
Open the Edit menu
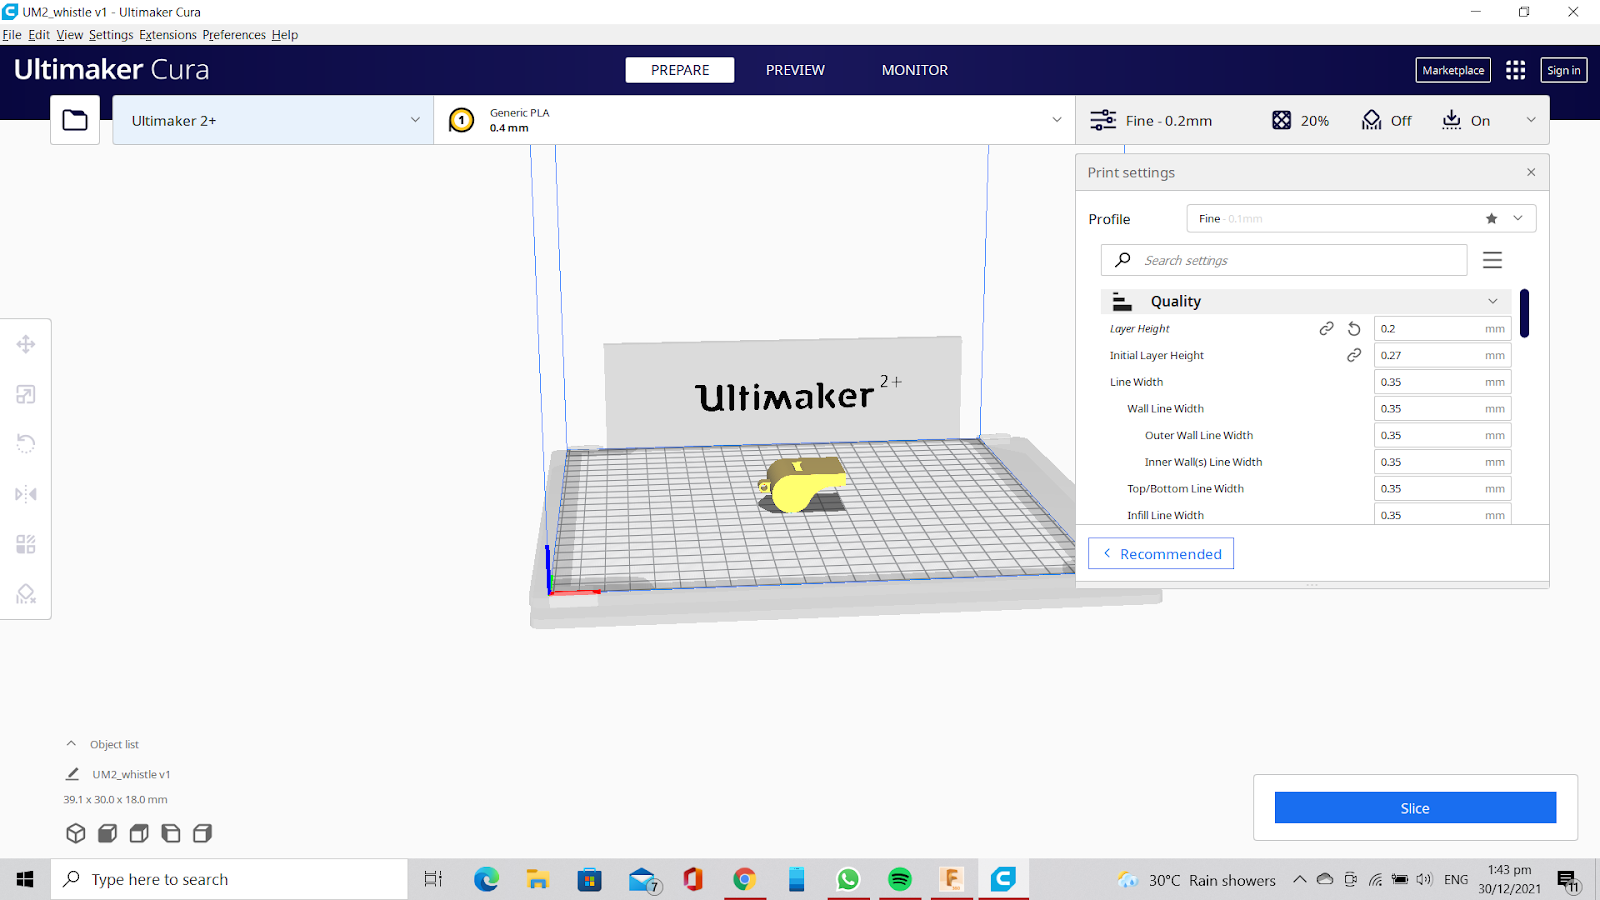point(39,34)
